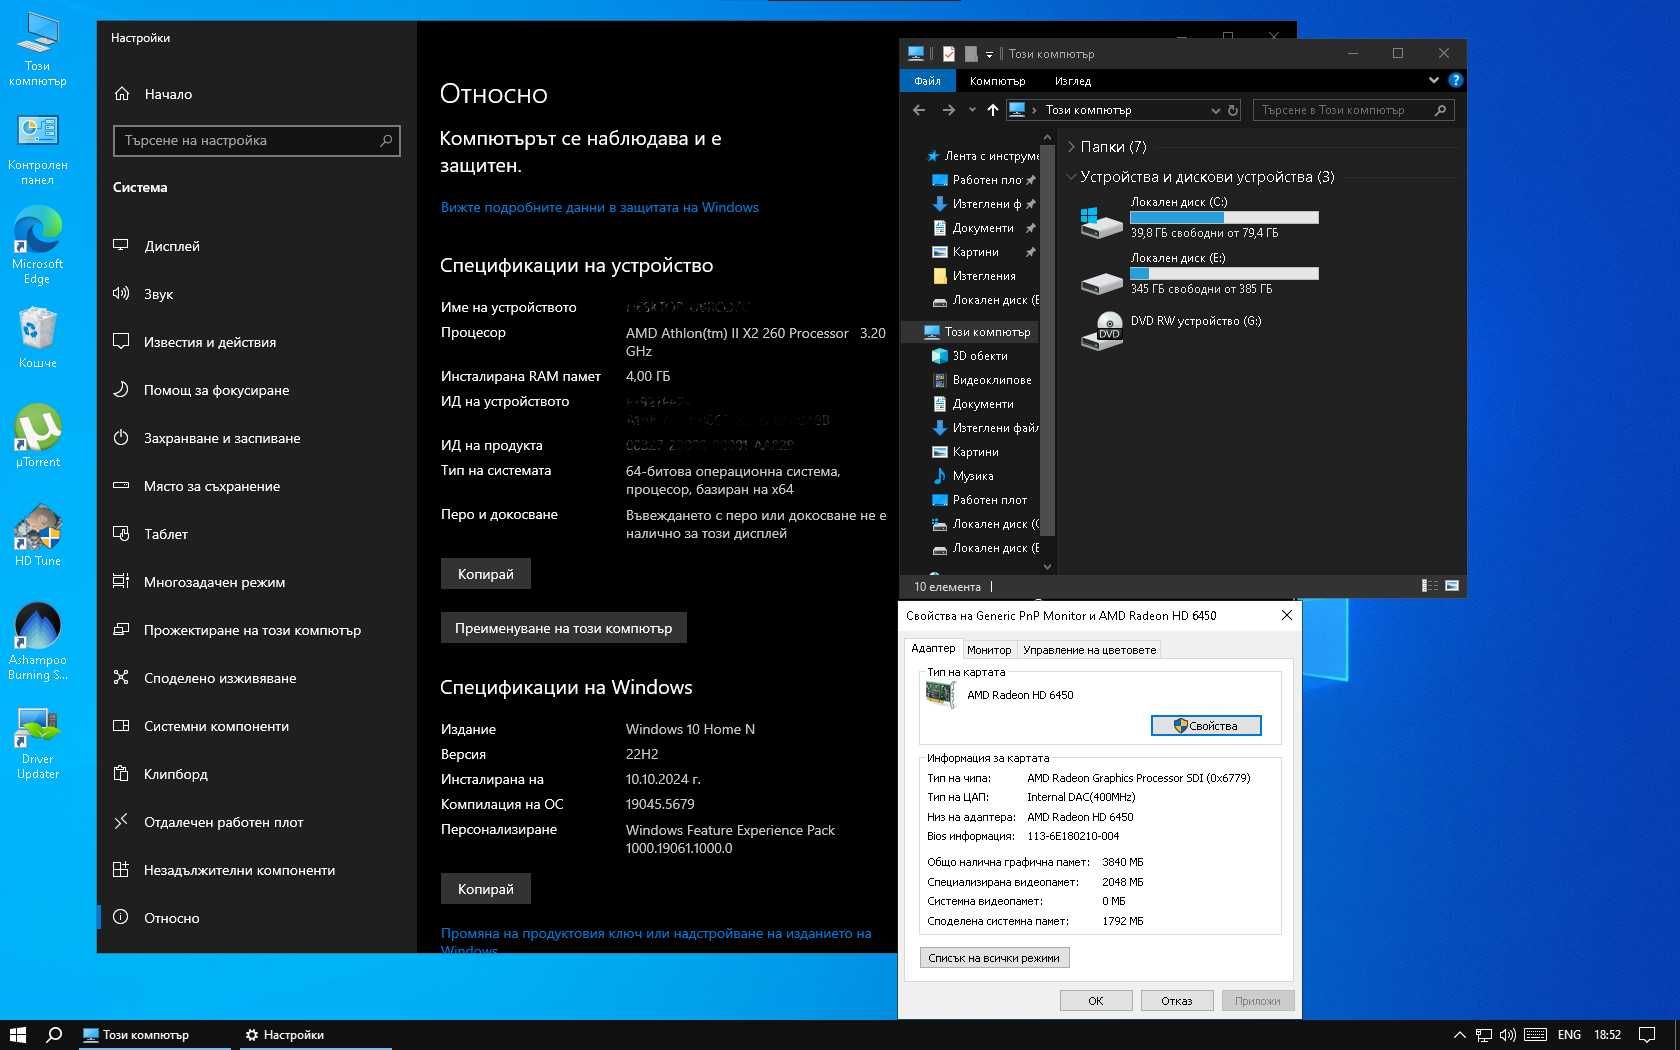Image resolution: width=1680 pixels, height=1050 pixels.
Task: Click Списък на всички режими button
Action: (994, 958)
